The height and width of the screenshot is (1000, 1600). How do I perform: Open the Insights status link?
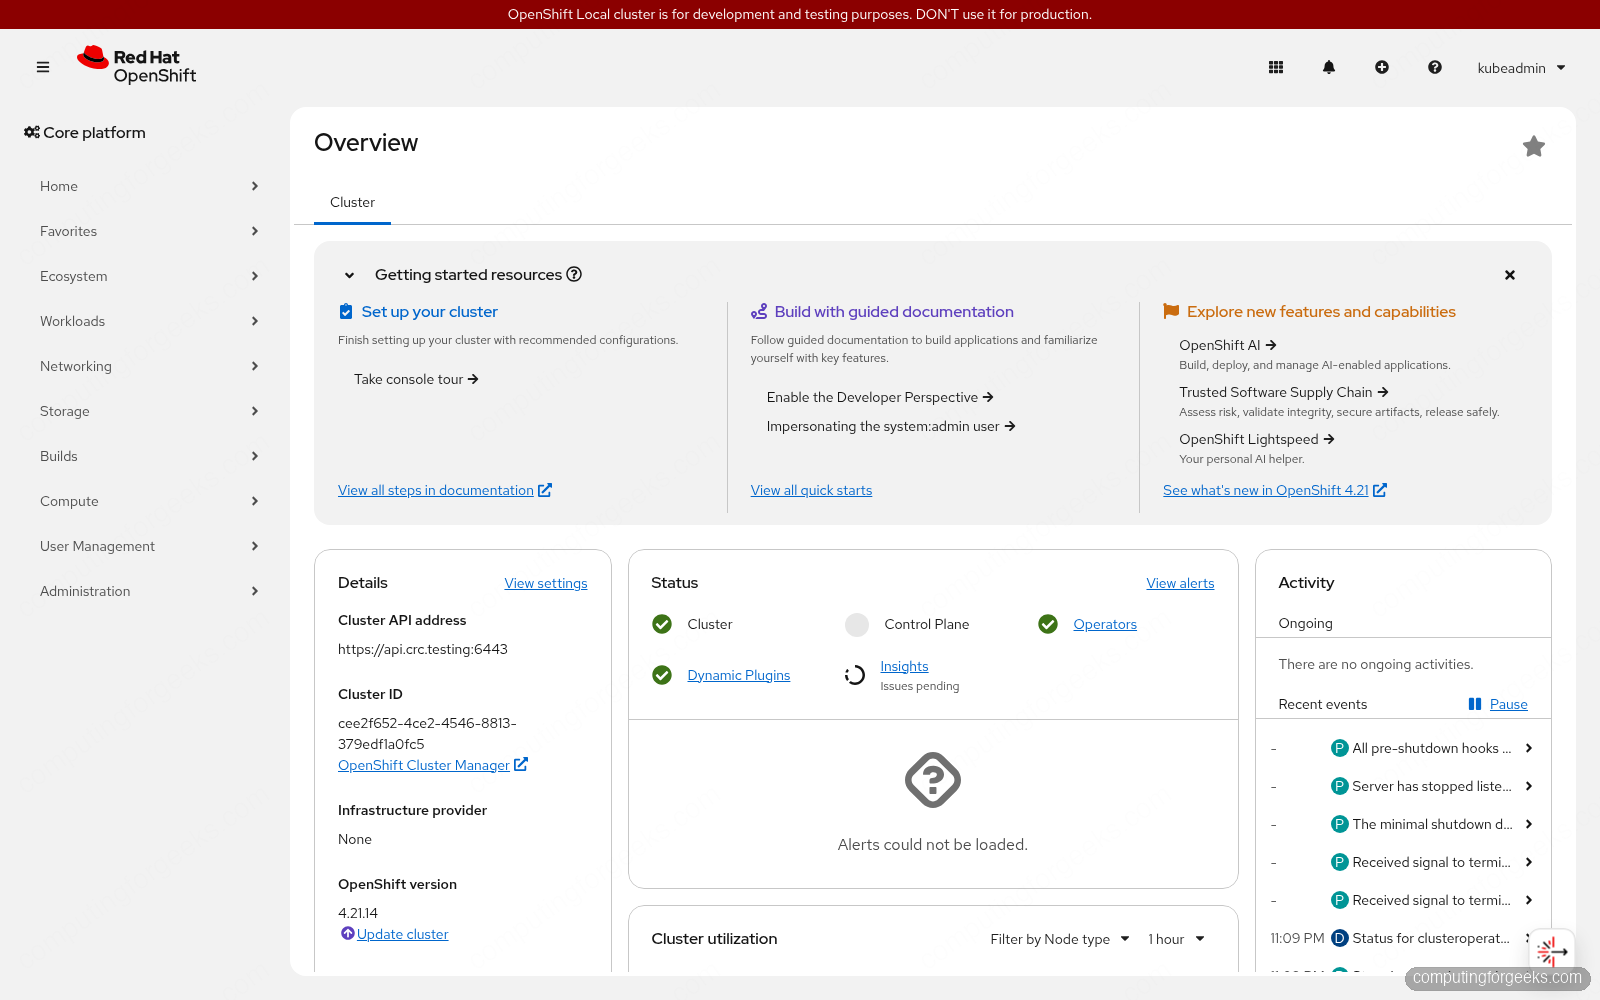coord(904,666)
